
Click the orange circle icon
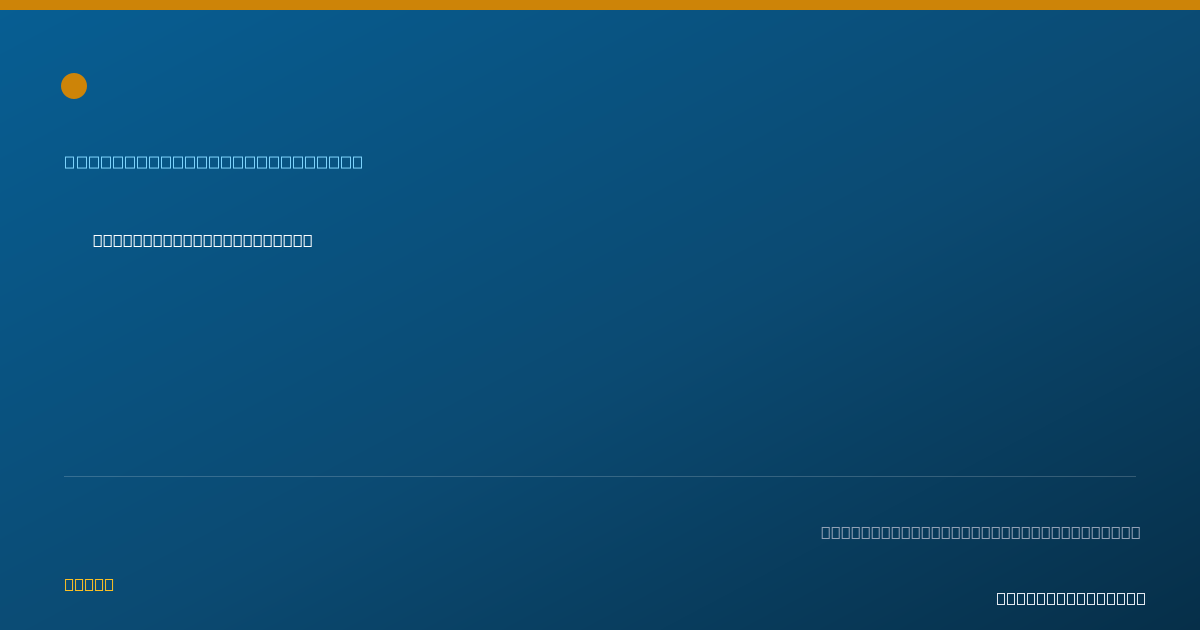click(x=74, y=86)
